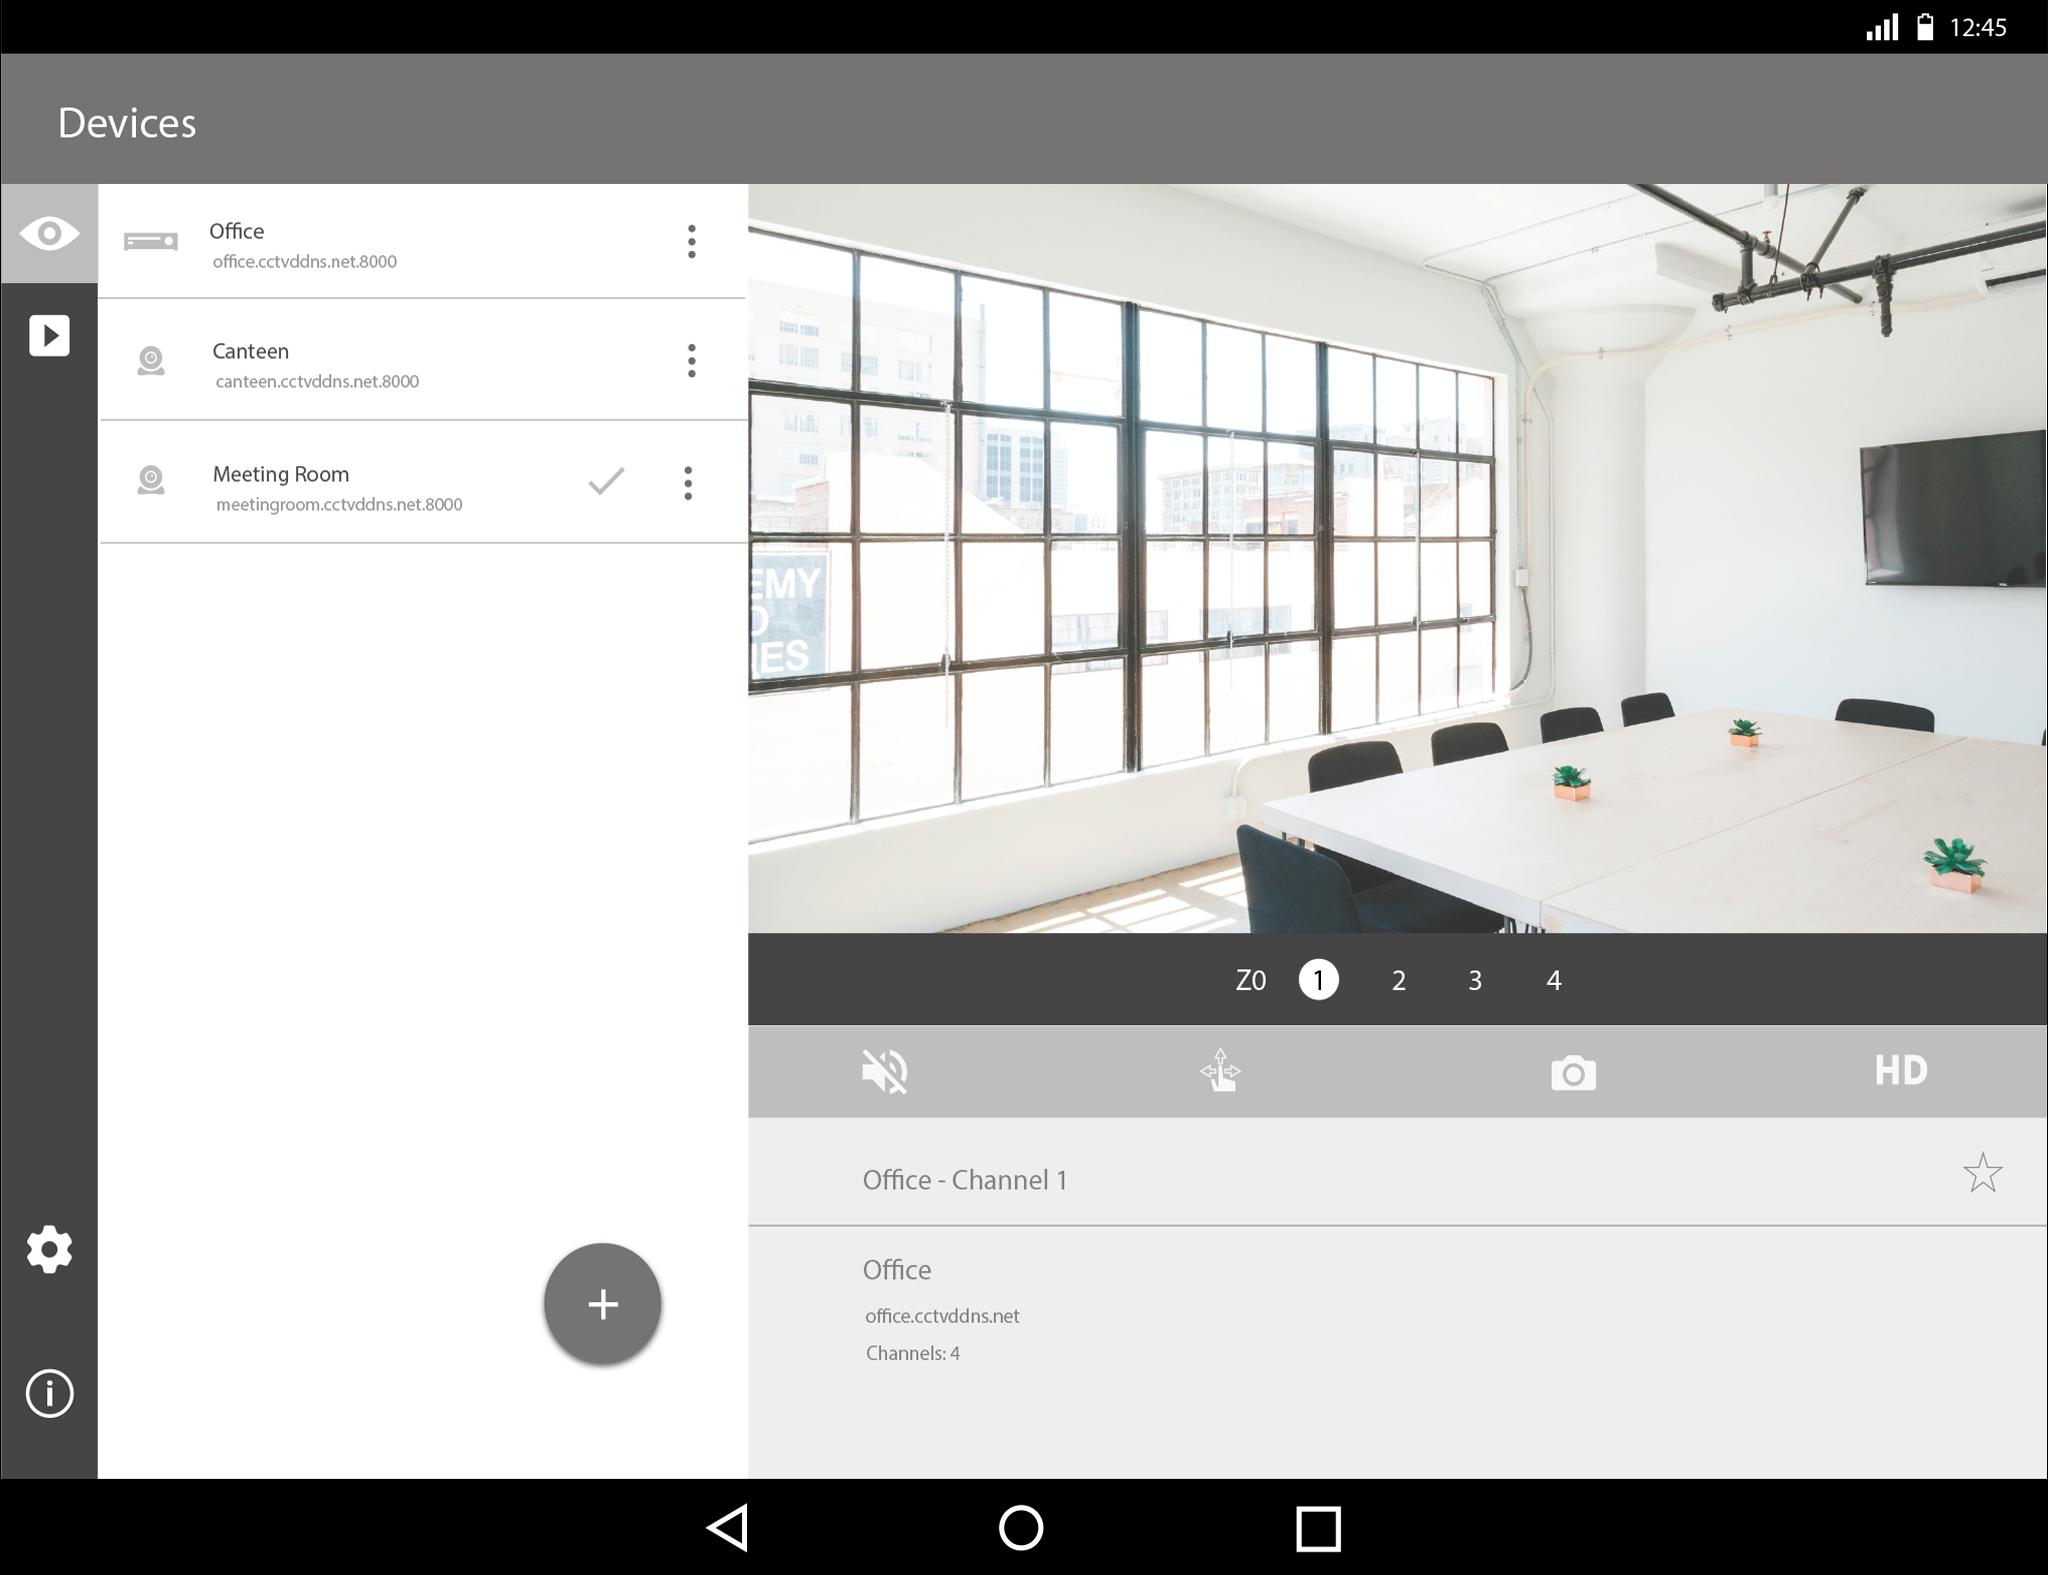
Task: Click canteen.cctvddns.net.8000 address
Action: [317, 381]
